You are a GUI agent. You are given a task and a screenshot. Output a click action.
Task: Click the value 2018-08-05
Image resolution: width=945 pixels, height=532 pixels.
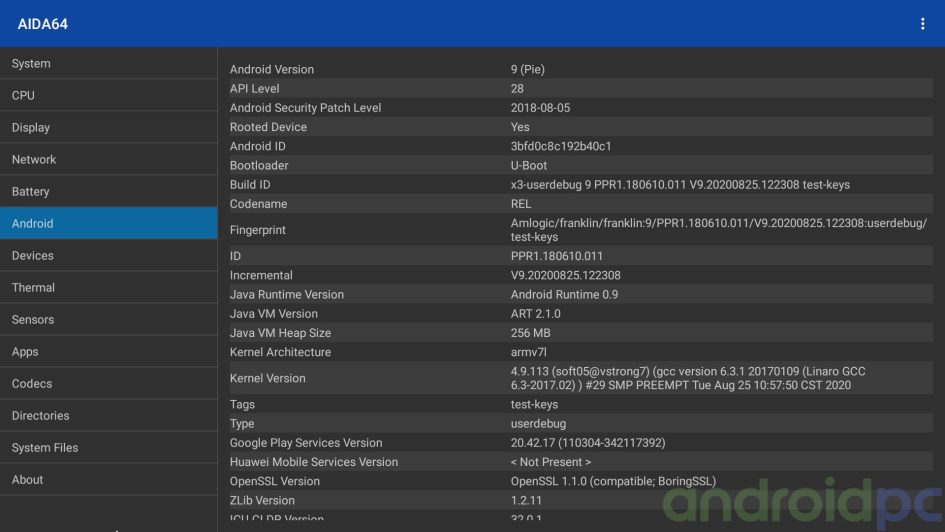[x=540, y=108]
